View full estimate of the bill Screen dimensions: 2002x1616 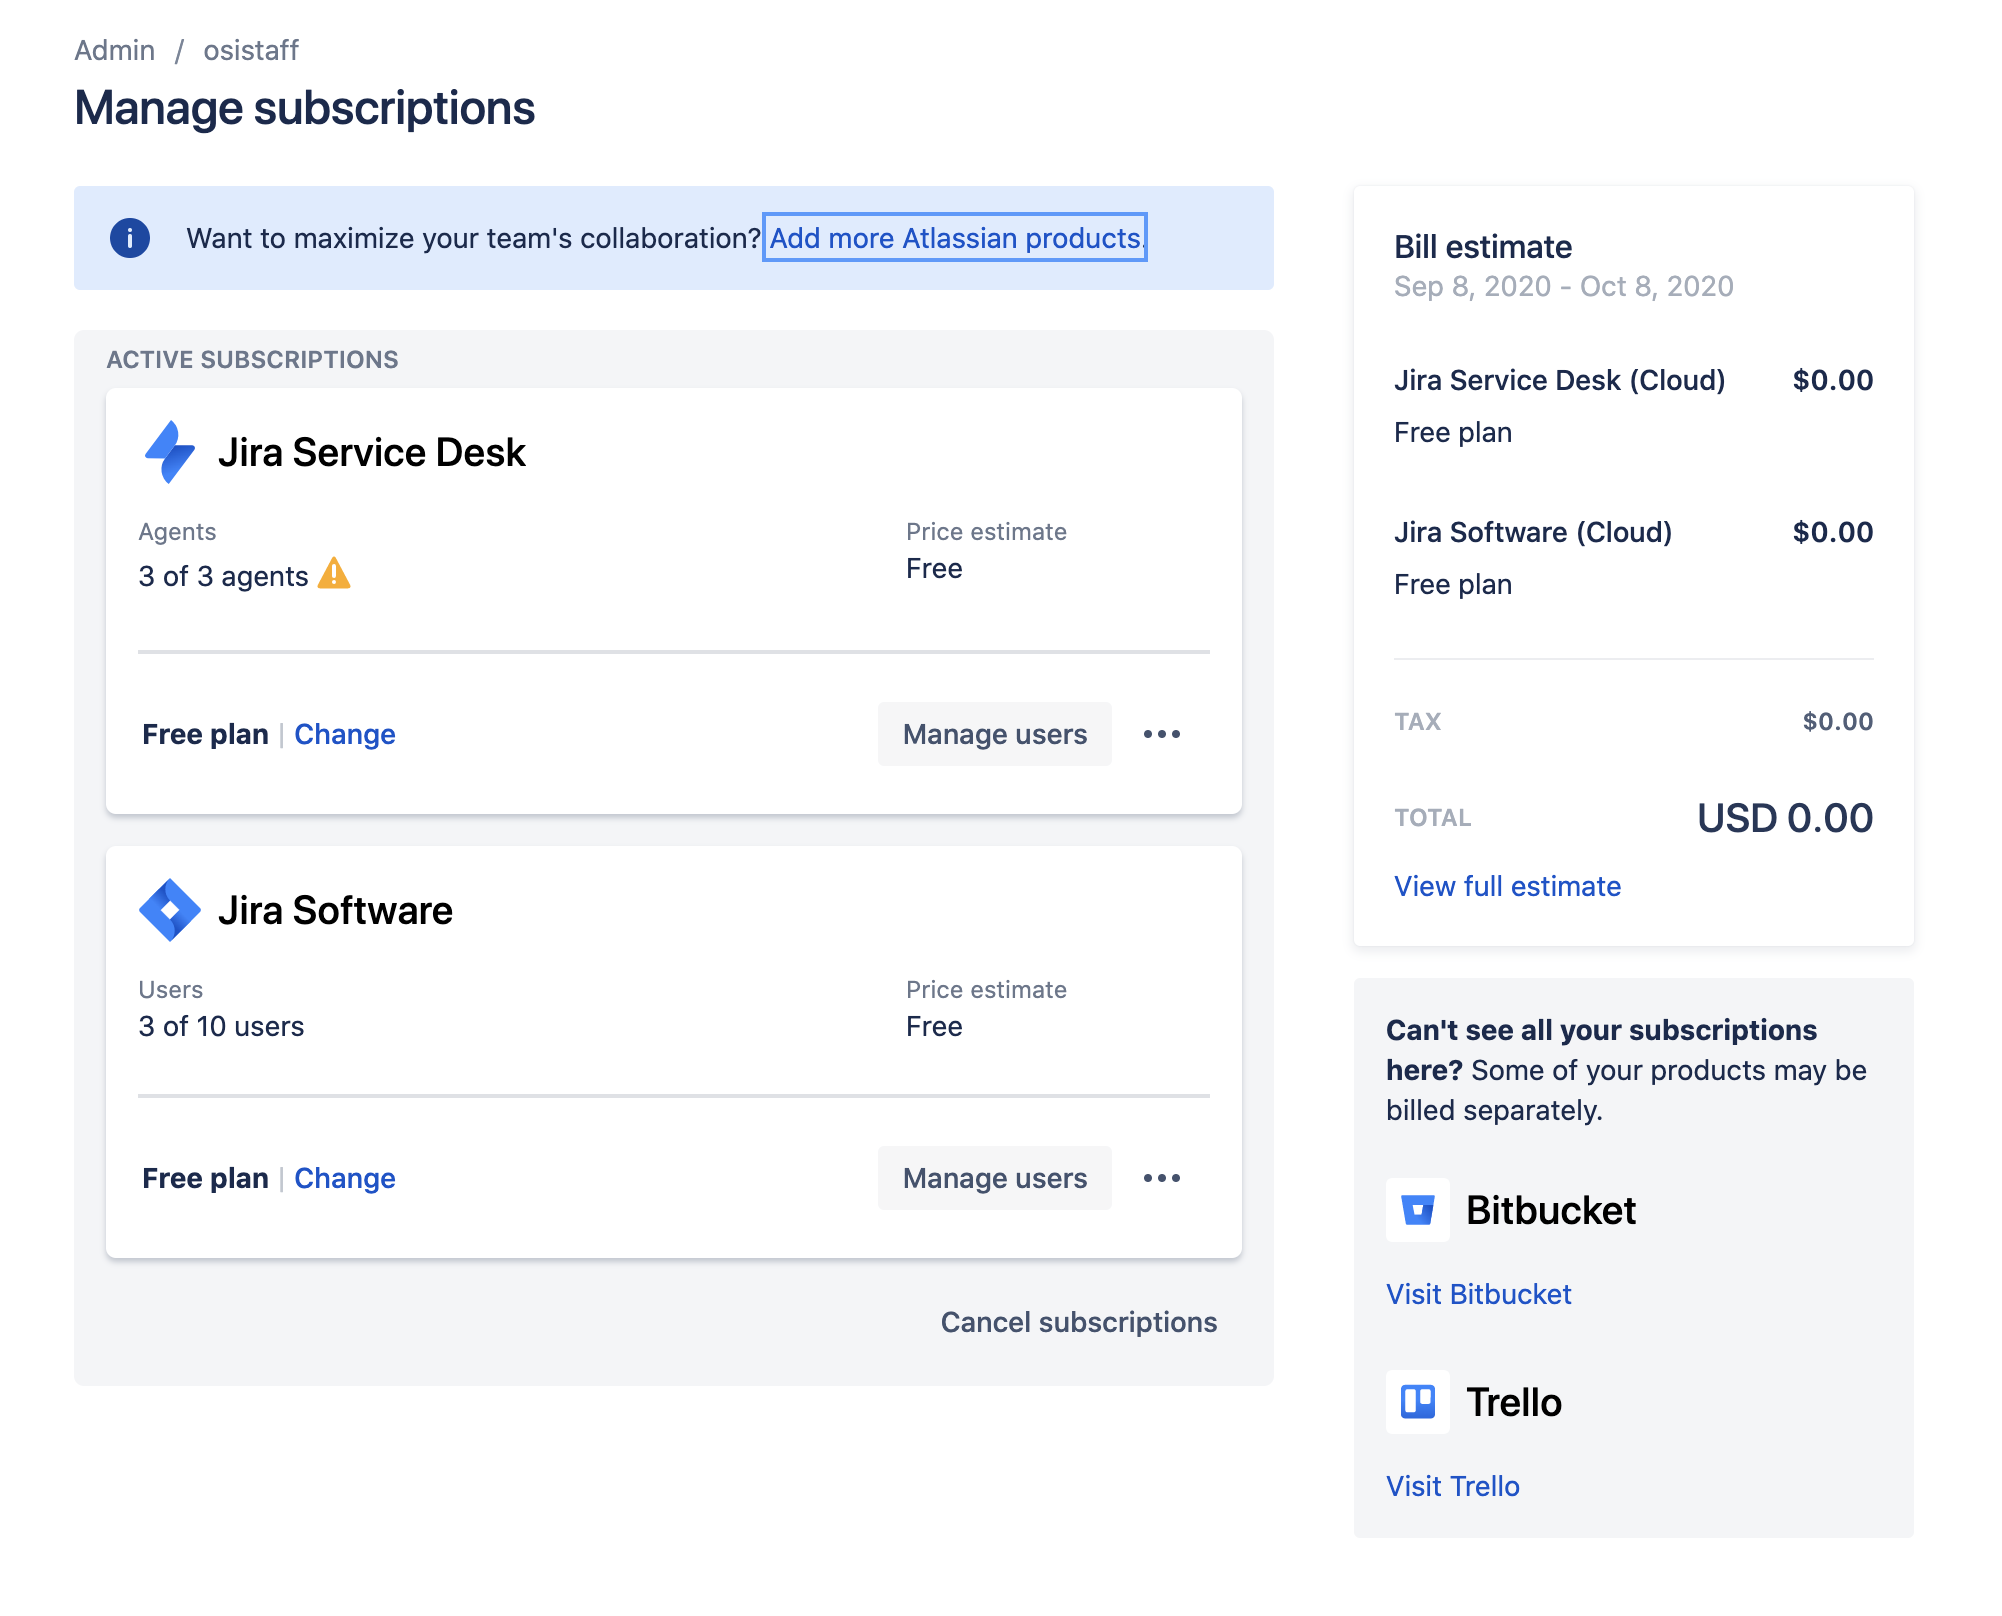(1507, 886)
